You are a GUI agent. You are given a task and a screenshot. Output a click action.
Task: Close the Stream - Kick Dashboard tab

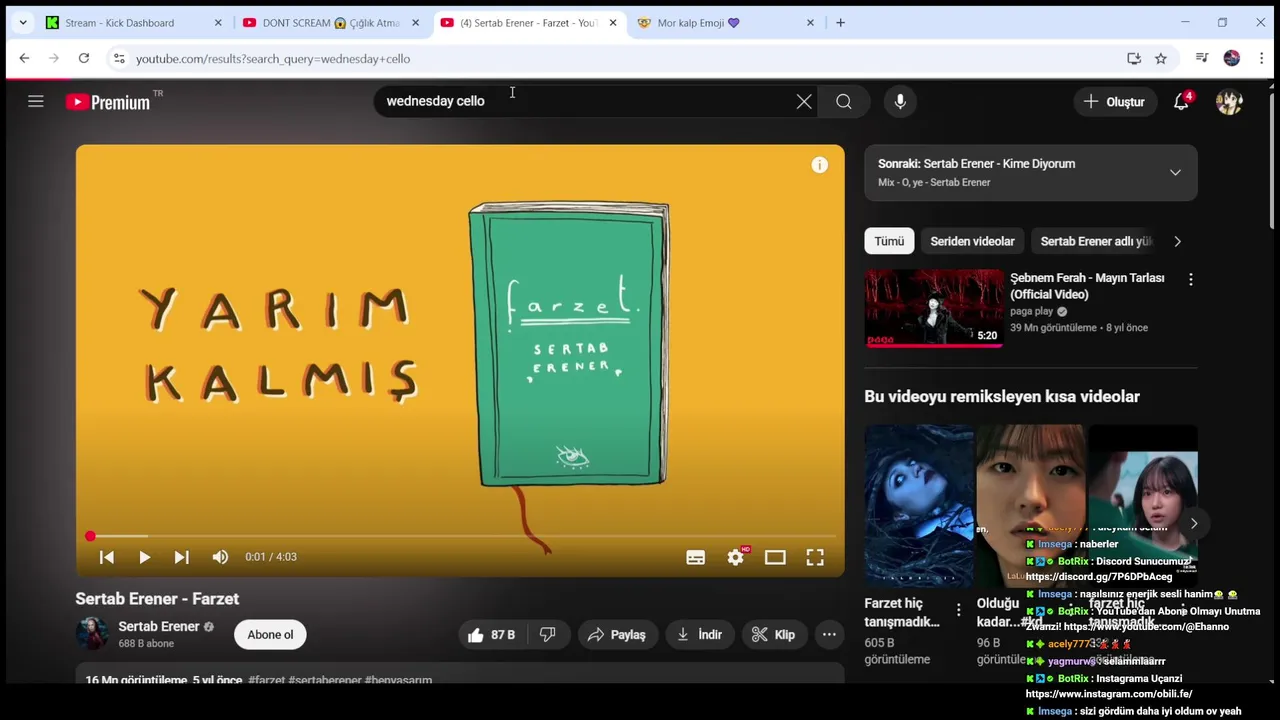click(x=218, y=23)
